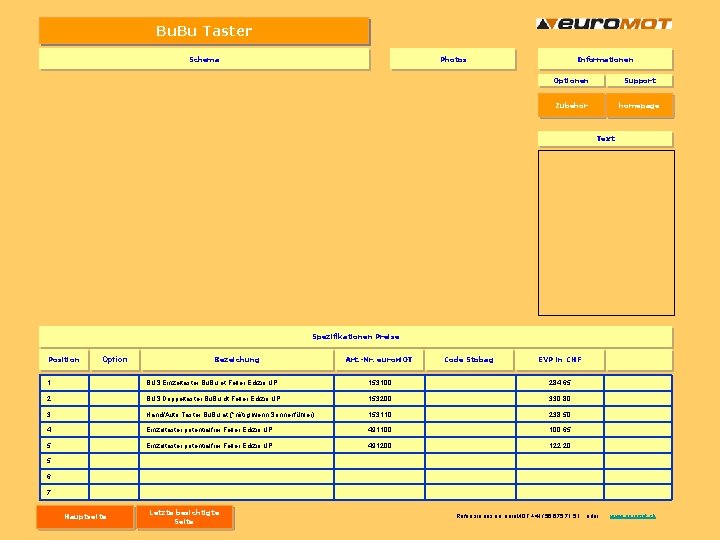Click position cell 3 in table
The image size is (720, 540).
[x=64, y=415]
